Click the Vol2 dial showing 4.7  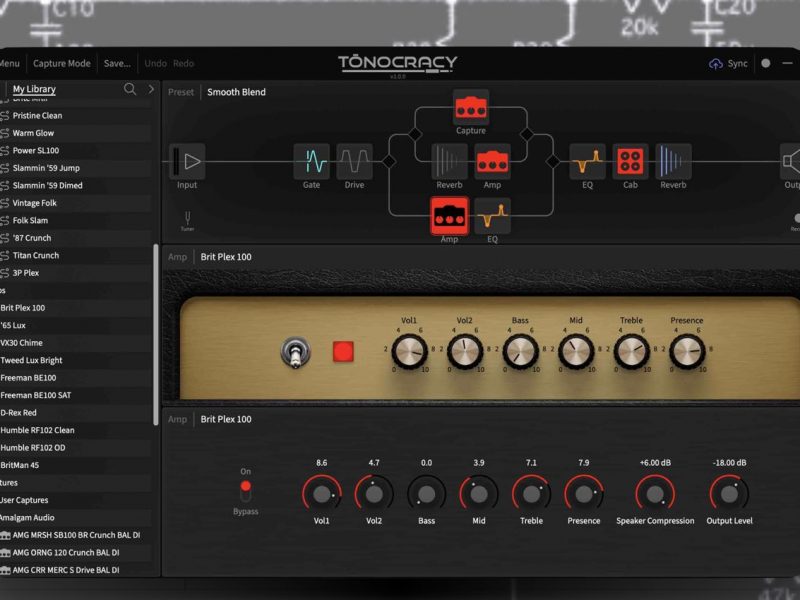tap(374, 493)
